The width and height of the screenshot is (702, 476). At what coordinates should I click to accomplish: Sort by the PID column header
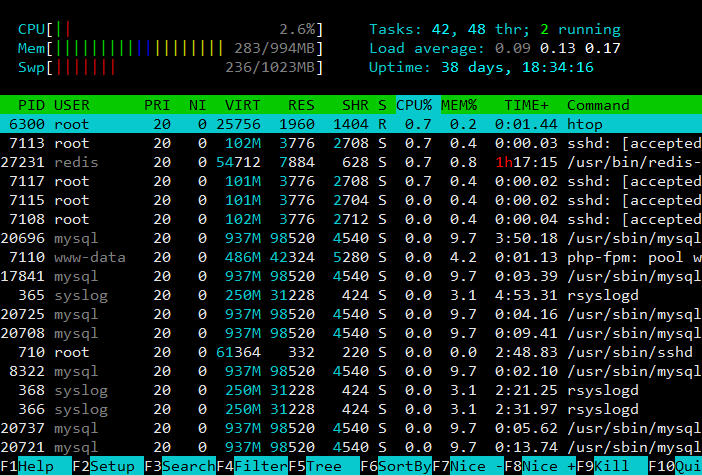pos(31,105)
